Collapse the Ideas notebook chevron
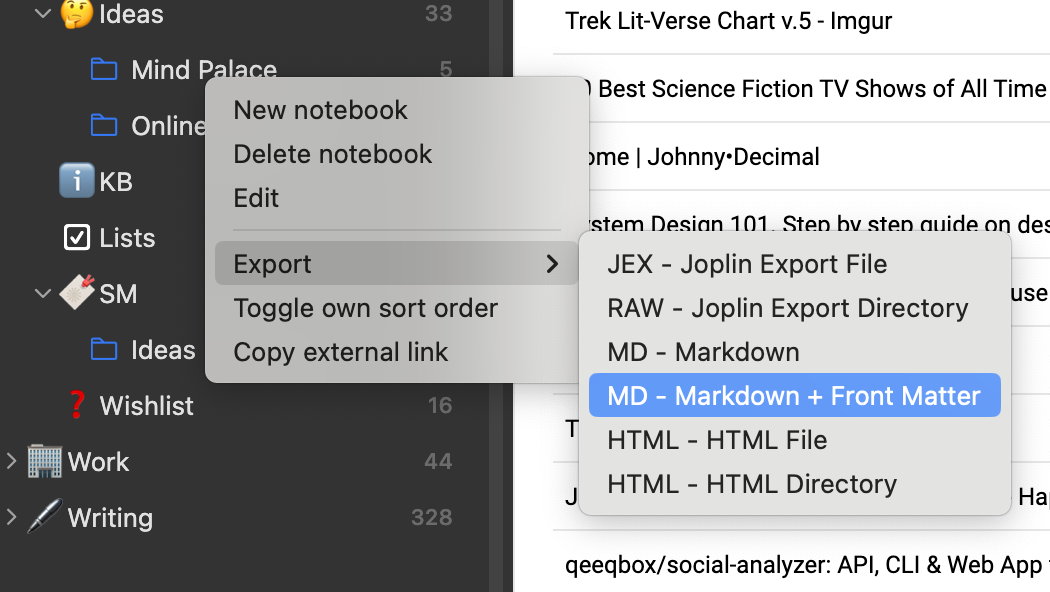The height and width of the screenshot is (592, 1050). (x=43, y=14)
